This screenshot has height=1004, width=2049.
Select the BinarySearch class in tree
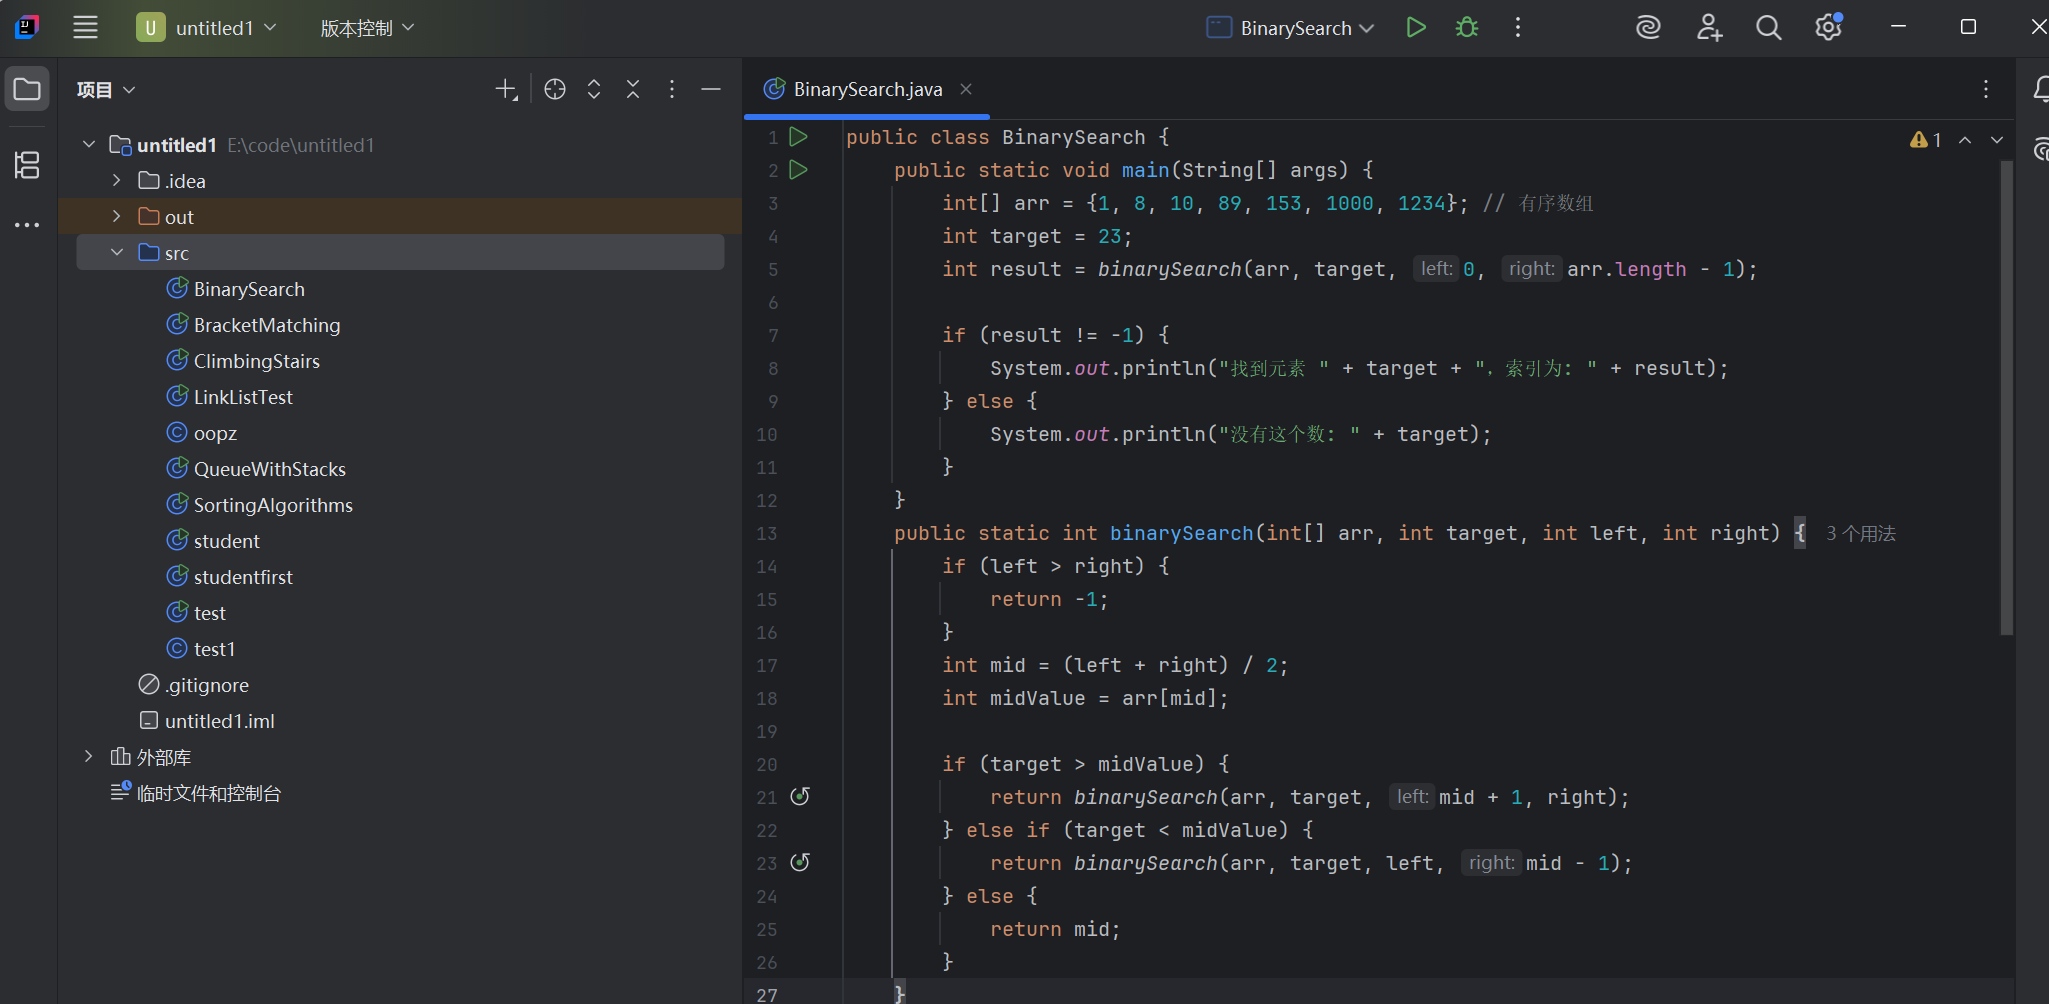click(249, 289)
